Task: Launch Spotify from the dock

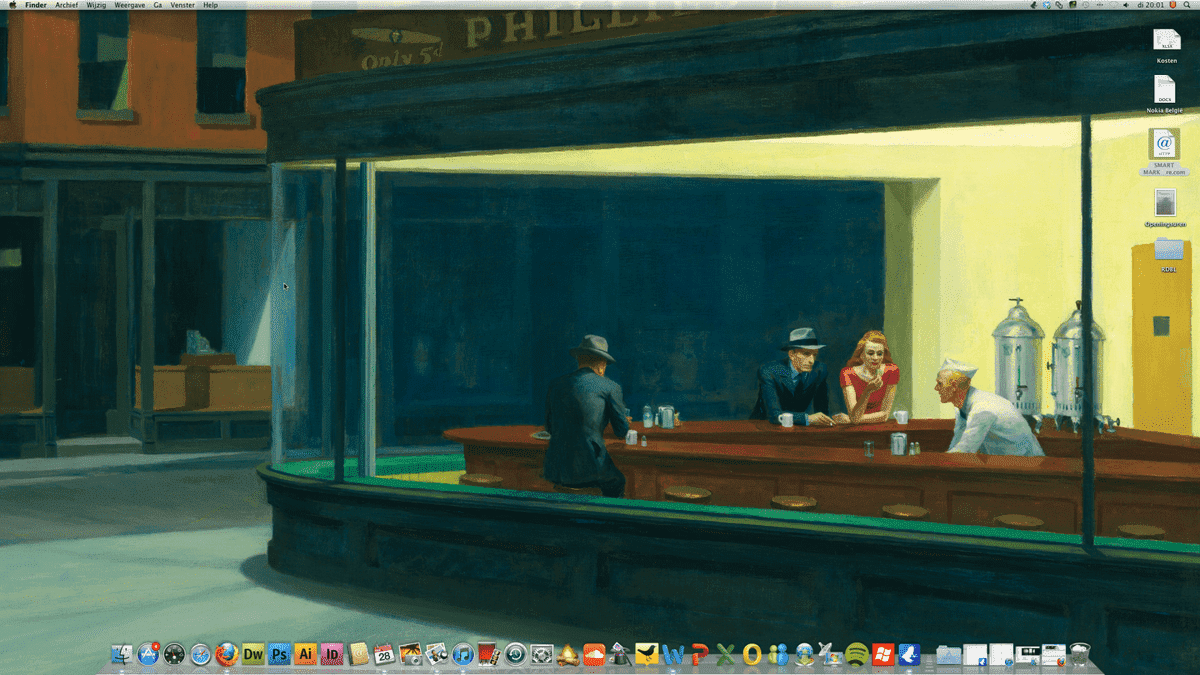Action: (x=856, y=655)
